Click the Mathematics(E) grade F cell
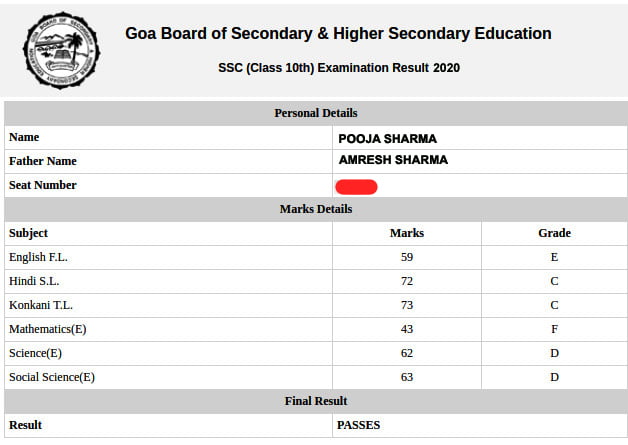 coord(554,329)
